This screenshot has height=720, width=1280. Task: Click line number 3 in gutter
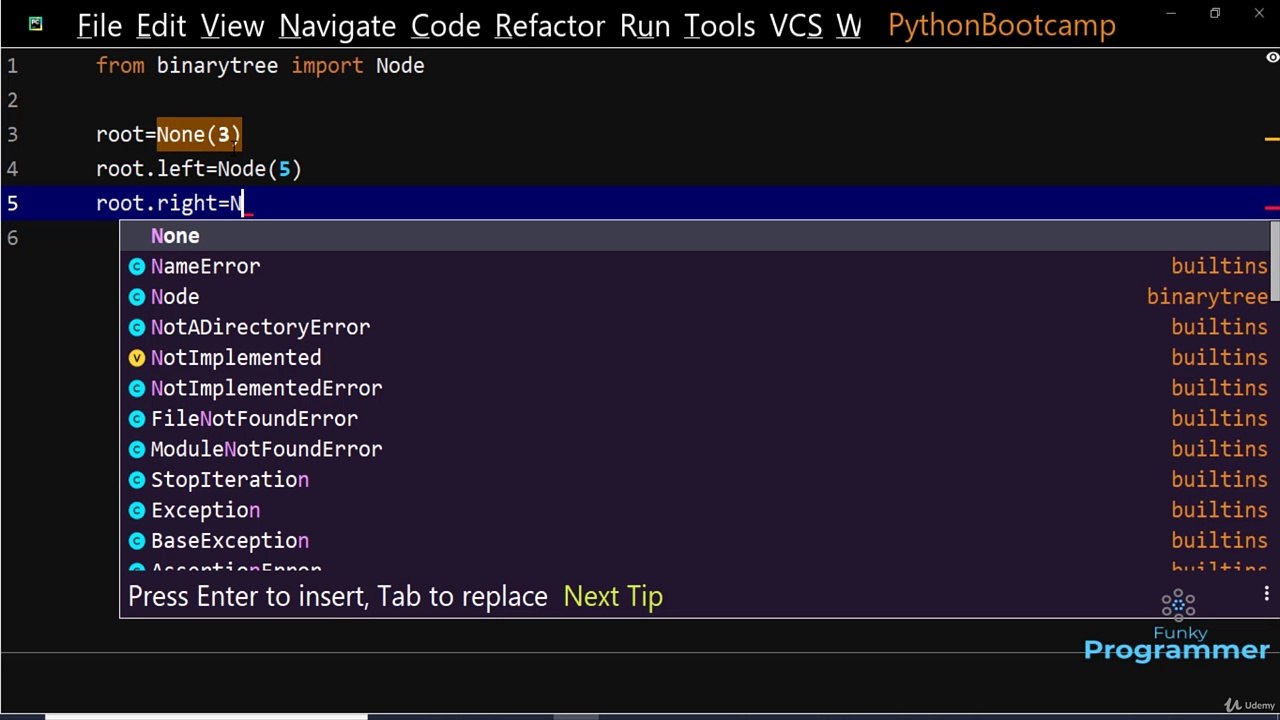pos(12,134)
